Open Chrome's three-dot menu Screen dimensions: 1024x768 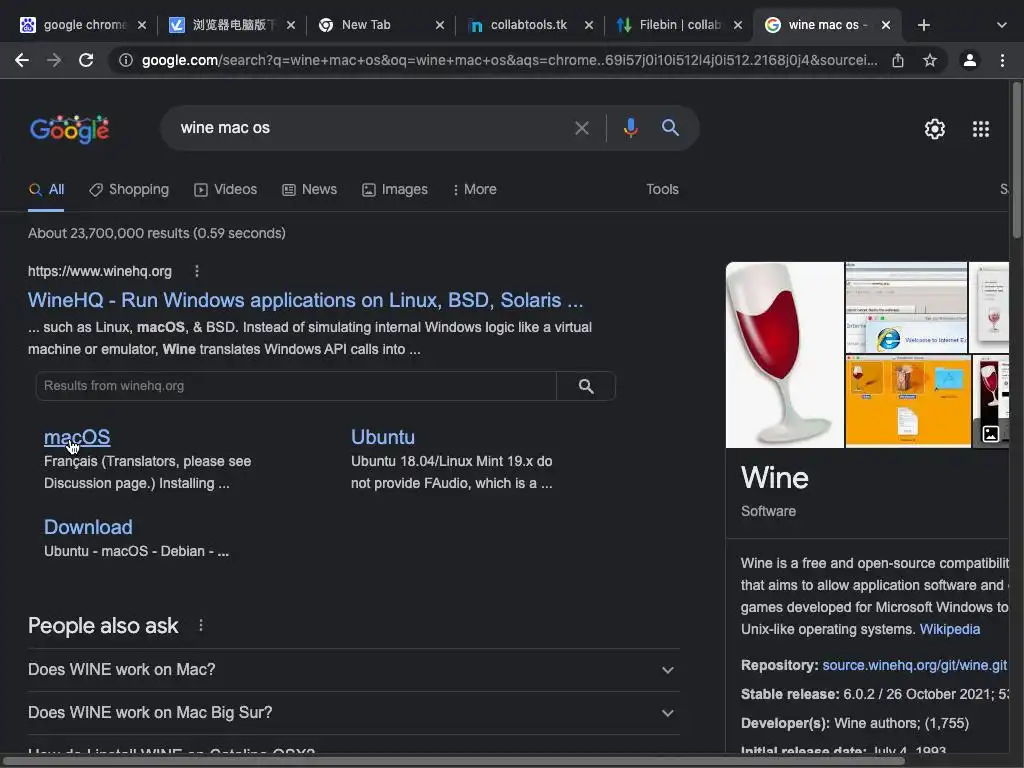(1002, 61)
